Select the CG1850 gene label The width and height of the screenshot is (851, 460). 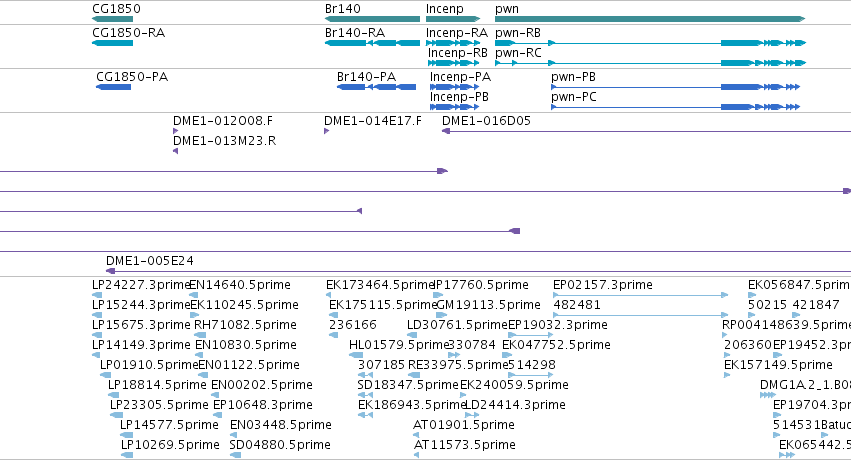(116, 9)
